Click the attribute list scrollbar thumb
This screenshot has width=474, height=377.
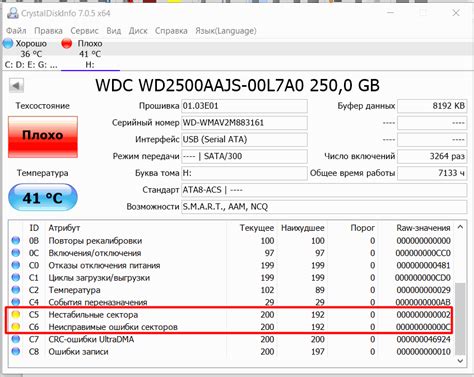(460, 318)
